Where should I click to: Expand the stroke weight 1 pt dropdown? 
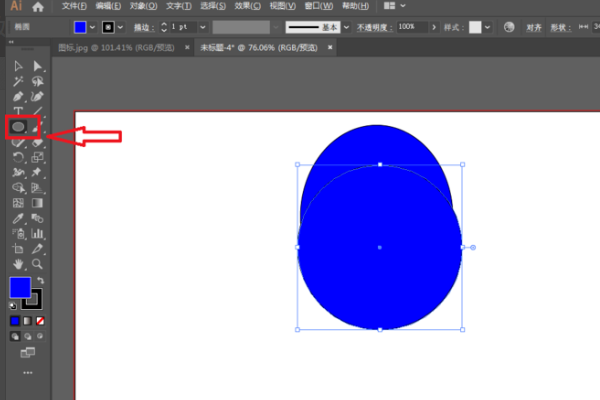(x=204, y=26)
